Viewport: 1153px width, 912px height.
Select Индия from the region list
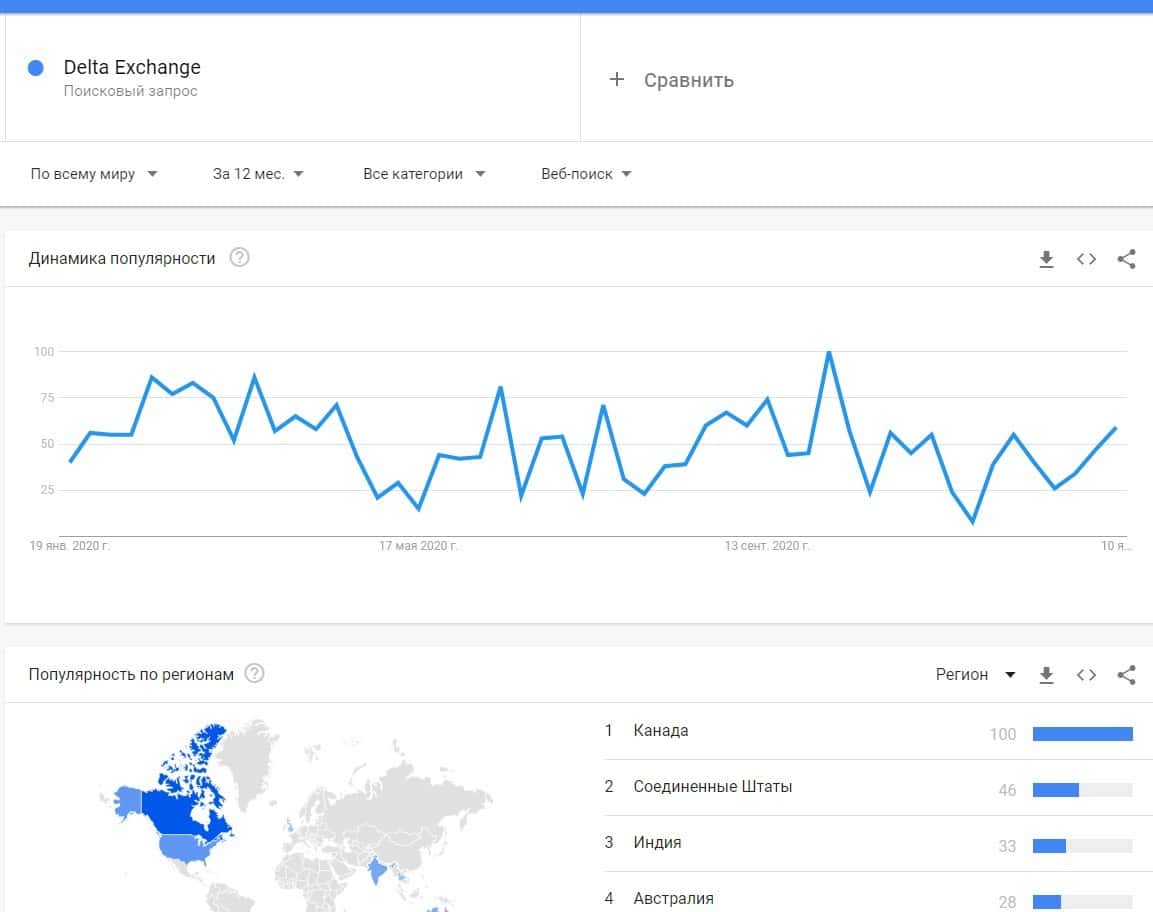pyautogui.click(x=657, y=843)
